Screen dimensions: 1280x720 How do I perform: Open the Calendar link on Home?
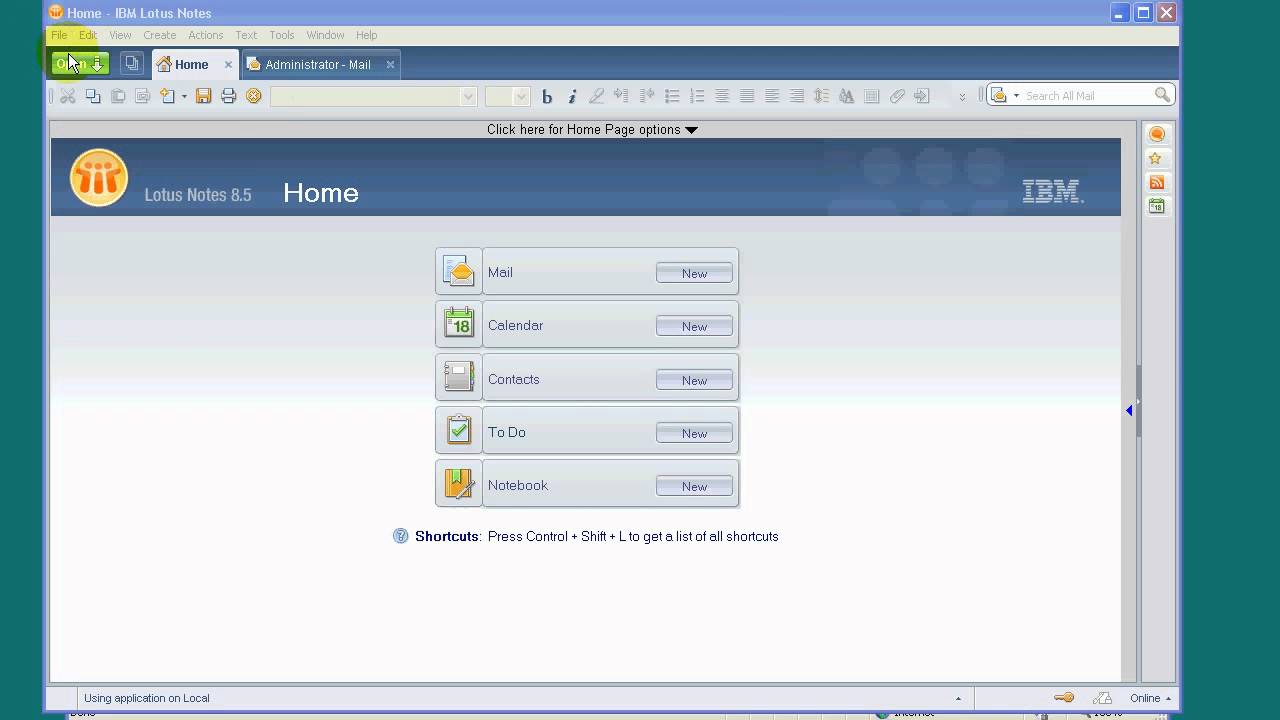tap(515, 325)
